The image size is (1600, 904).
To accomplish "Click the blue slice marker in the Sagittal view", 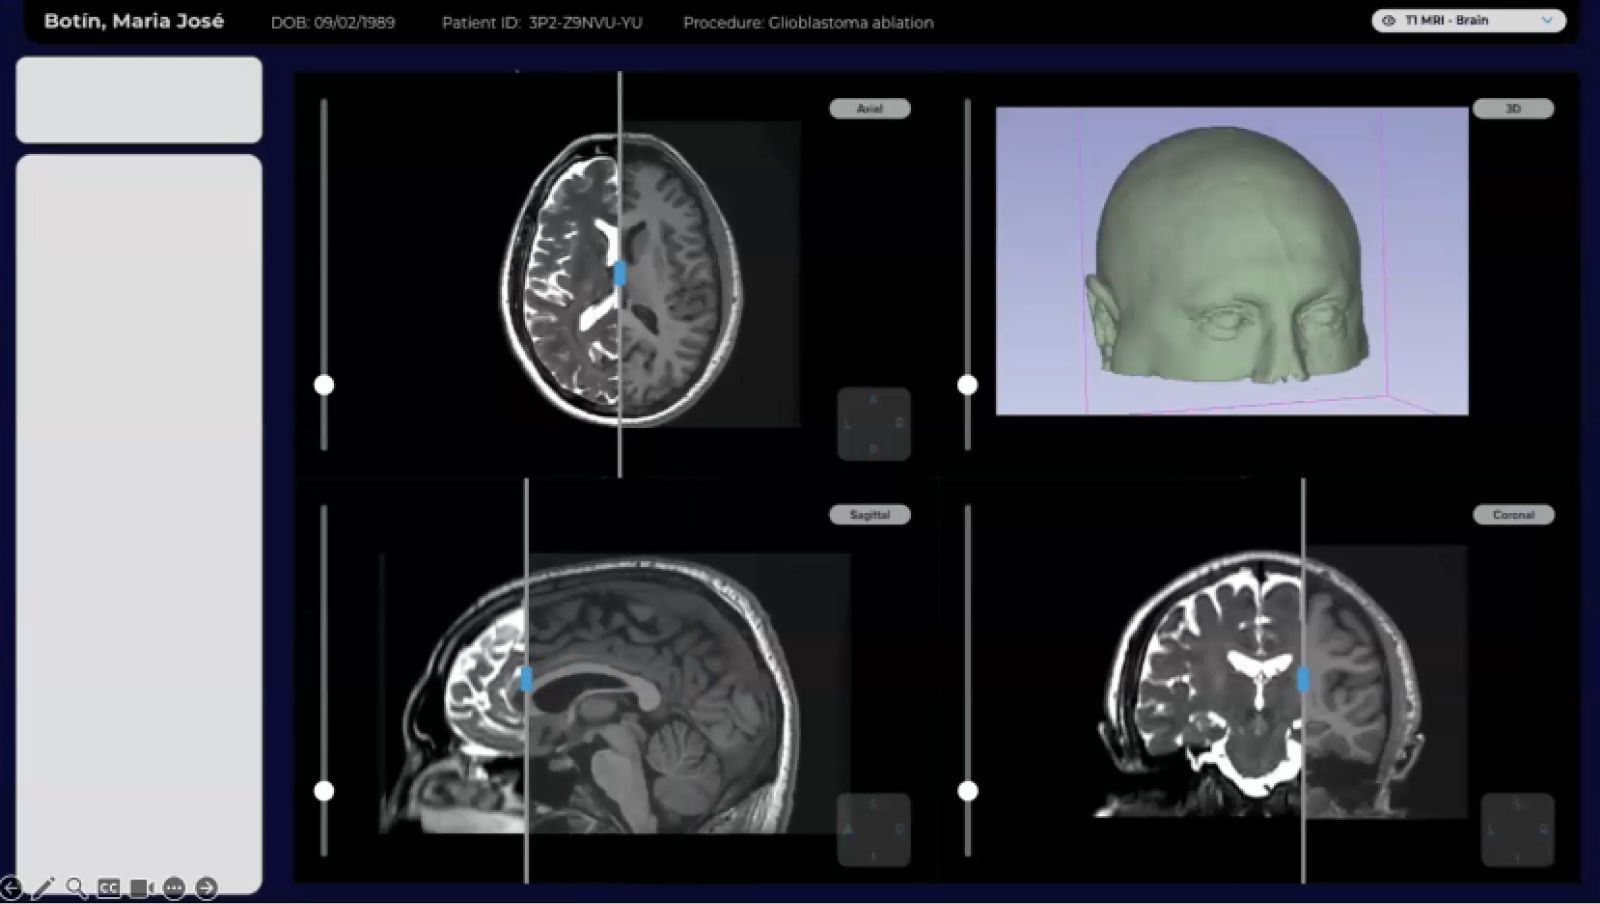I will pyautogui.click(x=527, y=678).
